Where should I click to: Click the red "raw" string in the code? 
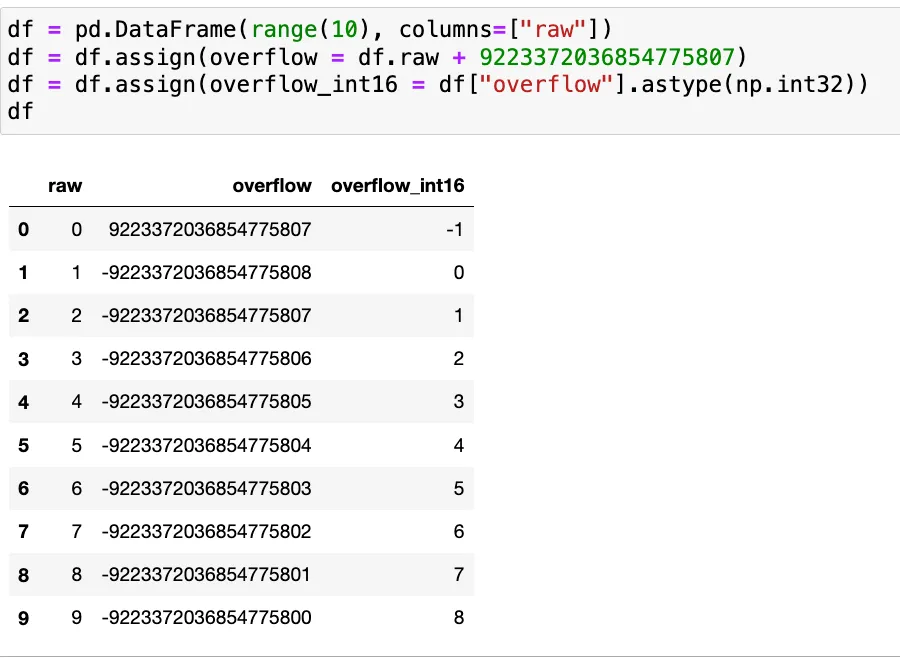[x=554, y=29]
